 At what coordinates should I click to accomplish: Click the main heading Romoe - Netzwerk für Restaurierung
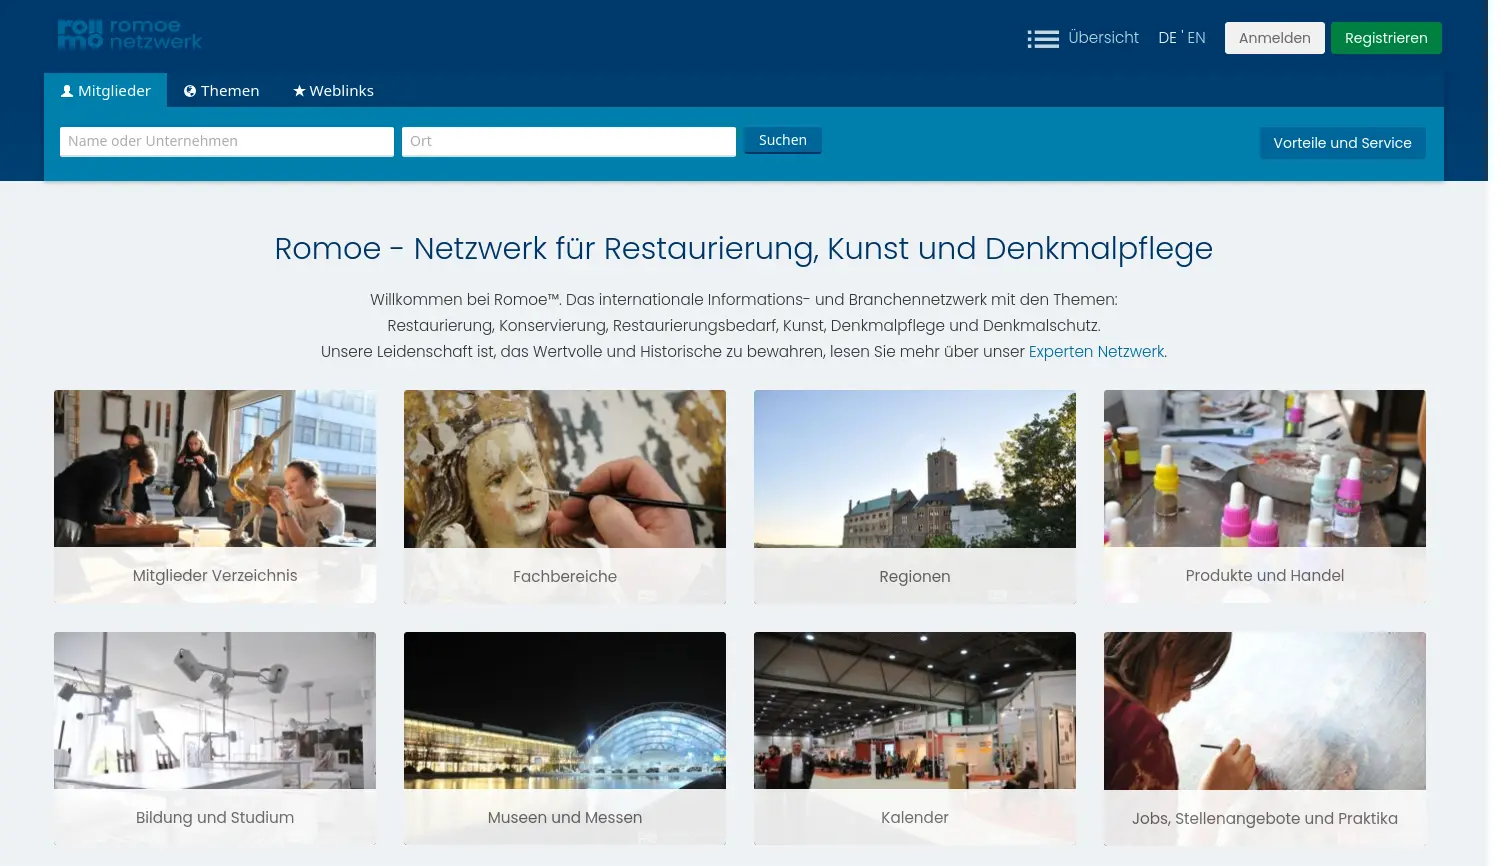(x=744, y=248)
